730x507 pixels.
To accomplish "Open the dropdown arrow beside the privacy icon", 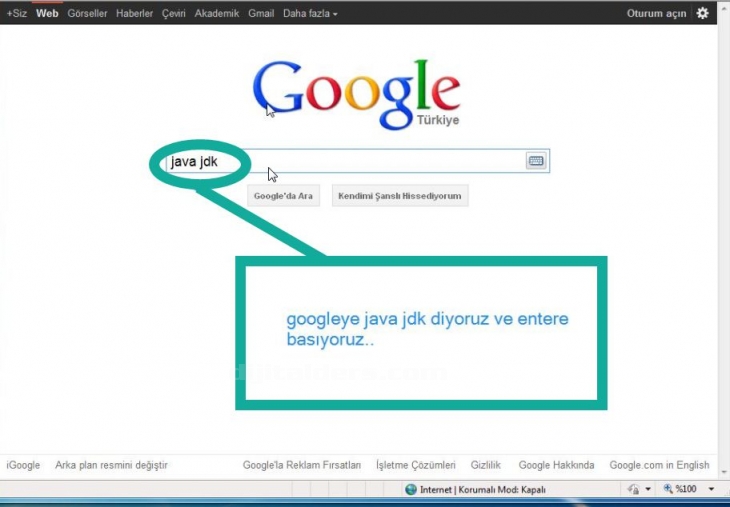I will [648, 490].
